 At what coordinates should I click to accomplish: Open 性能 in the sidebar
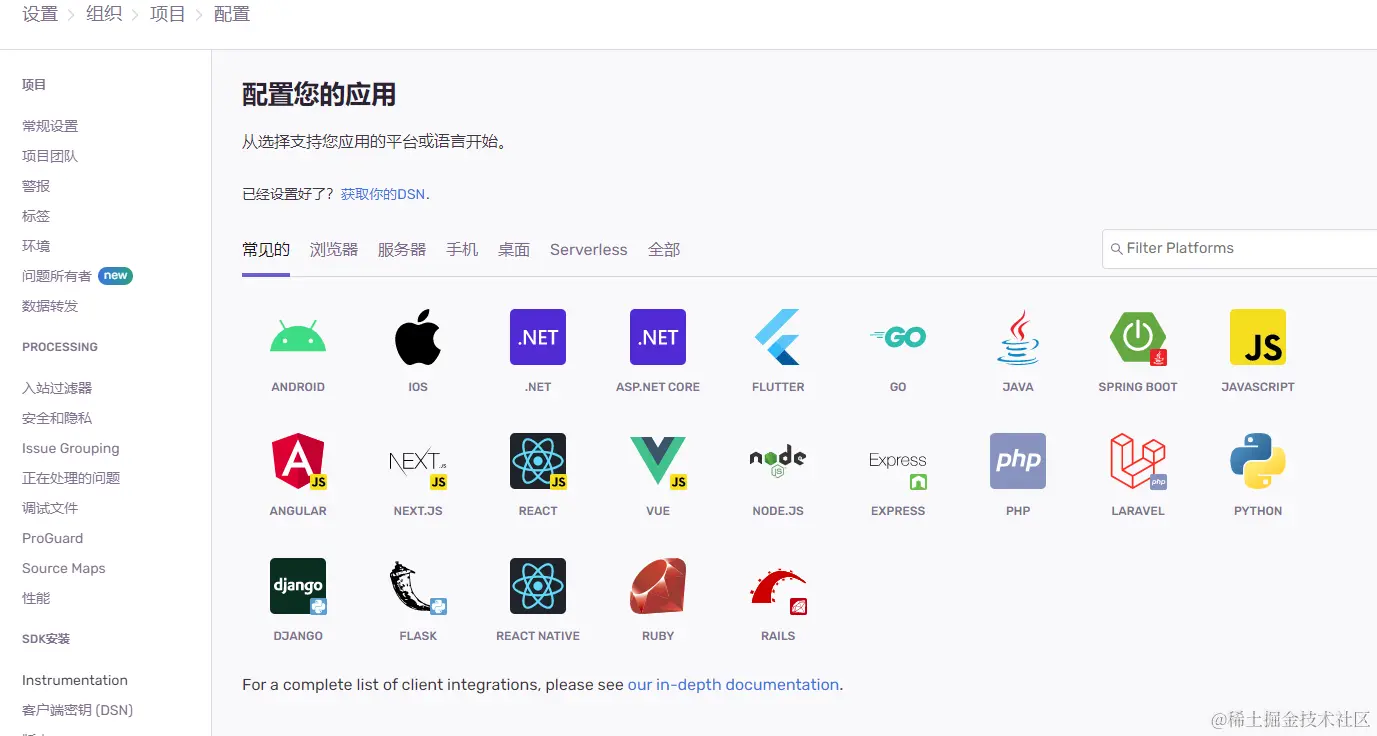pyautogui.click(x=36, y=598)
